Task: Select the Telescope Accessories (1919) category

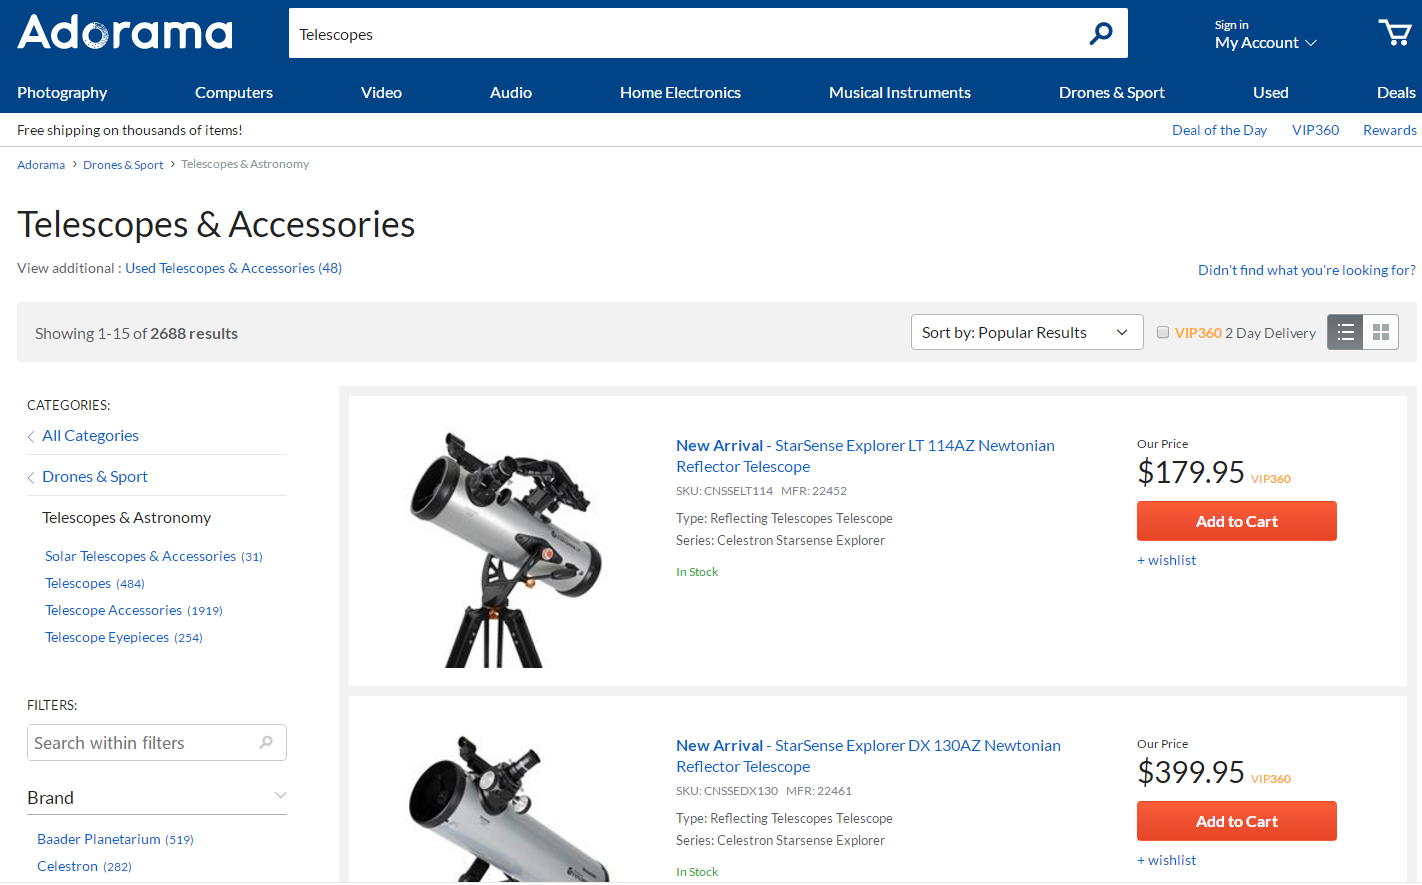Action: tap(134, 610)
